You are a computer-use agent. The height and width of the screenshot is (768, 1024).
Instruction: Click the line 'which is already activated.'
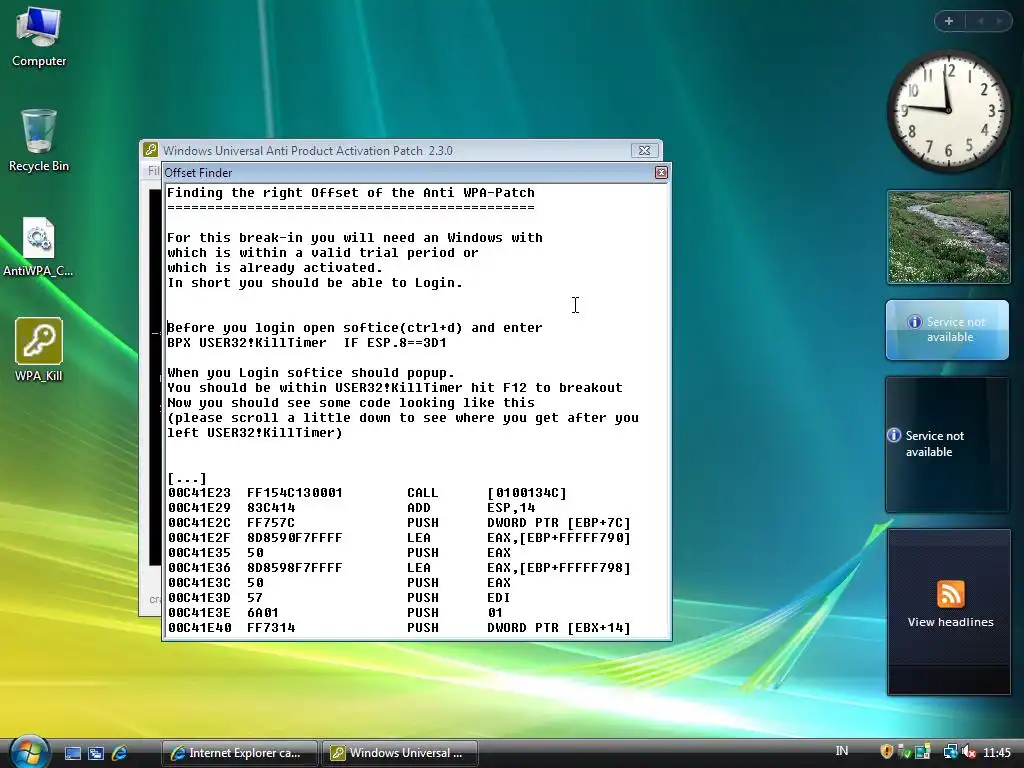pyautogui.click(x=275, y=268)
